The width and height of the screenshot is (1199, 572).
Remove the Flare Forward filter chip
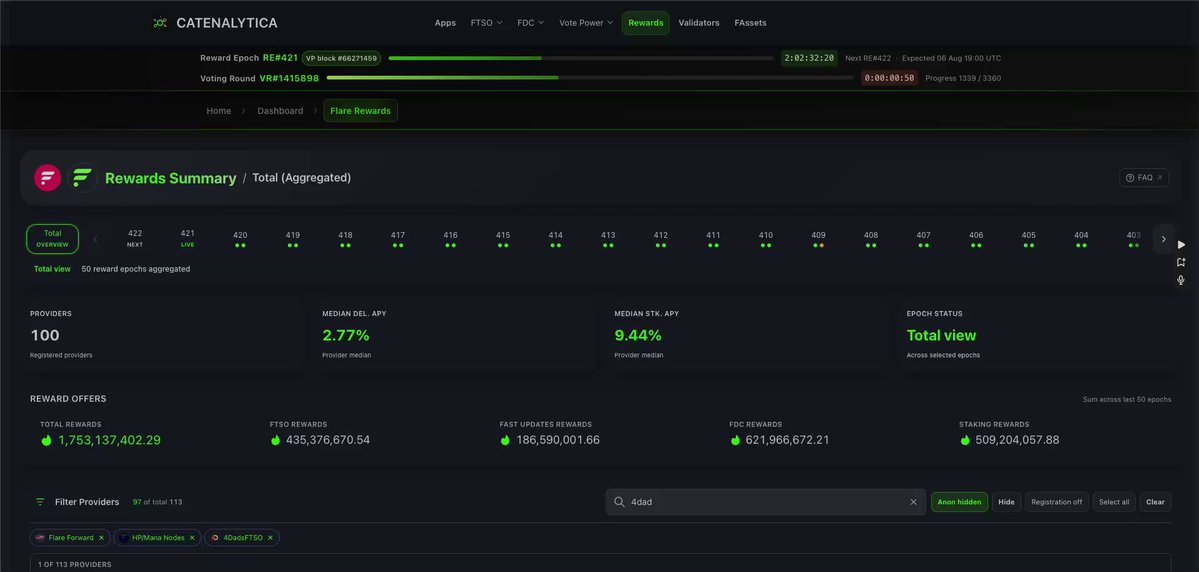coord(101,538)
